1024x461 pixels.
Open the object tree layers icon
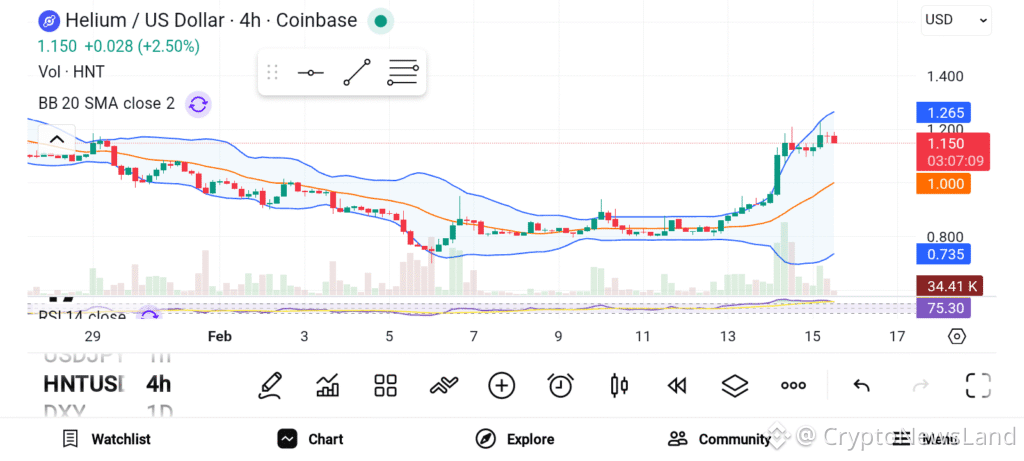tap(735, 385)
